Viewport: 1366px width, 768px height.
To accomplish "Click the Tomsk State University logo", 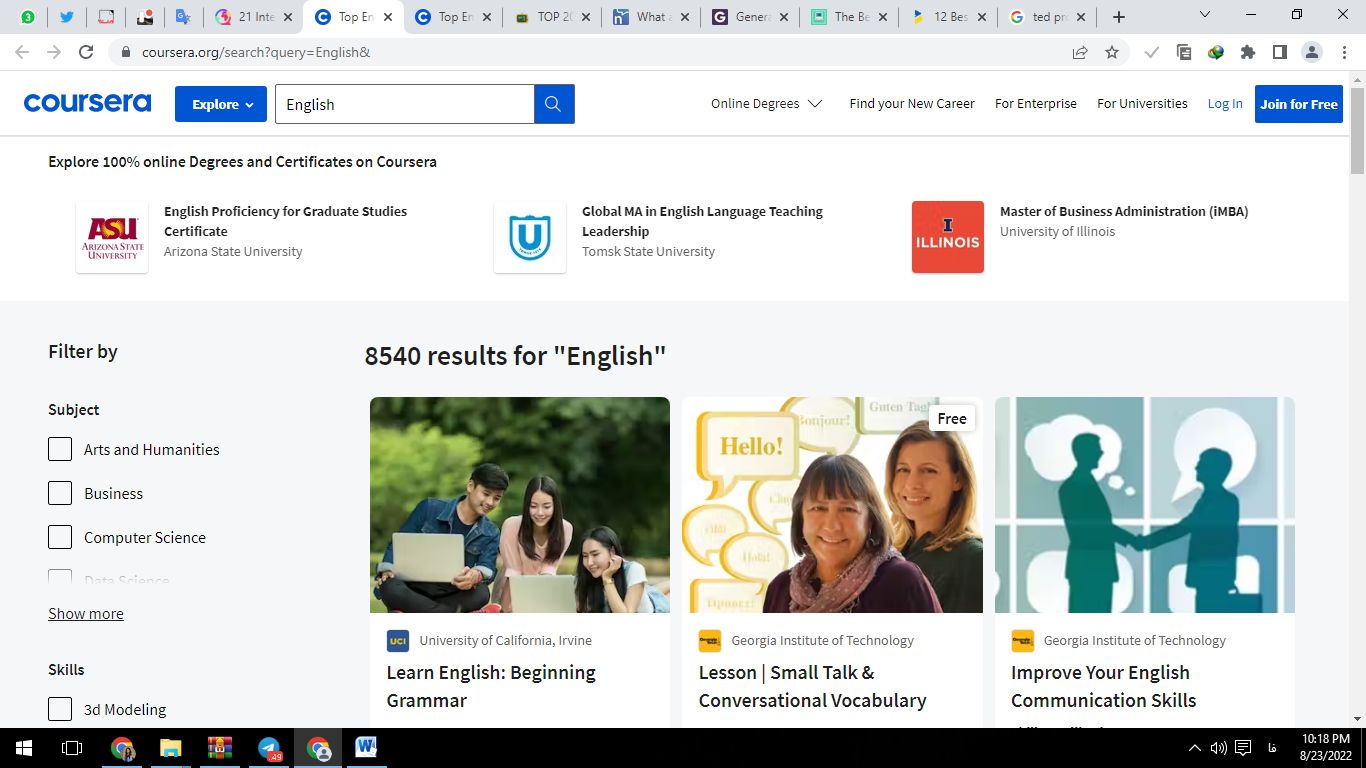I will coord(530,237).
